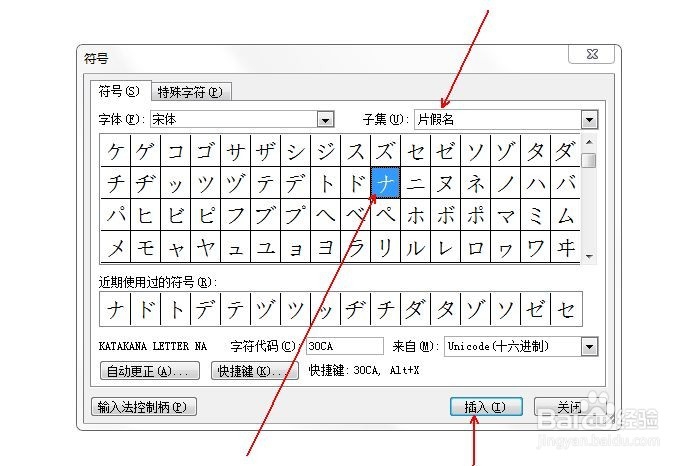Select the ザ symbol in the grid
The height and width of the screenshot is (466, 700).
point(266,151)
